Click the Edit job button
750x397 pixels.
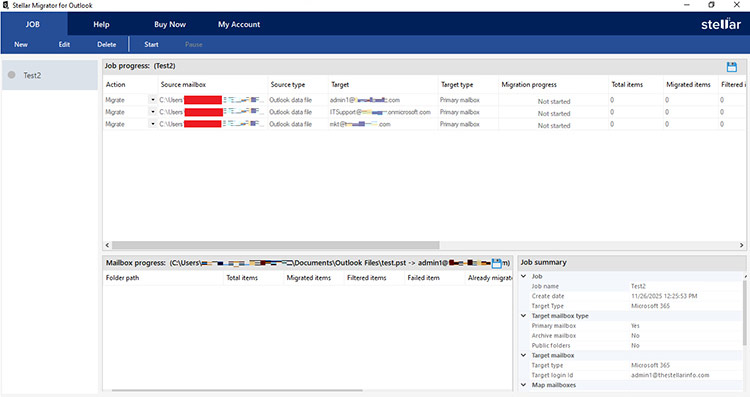click(x=64, y=44)
